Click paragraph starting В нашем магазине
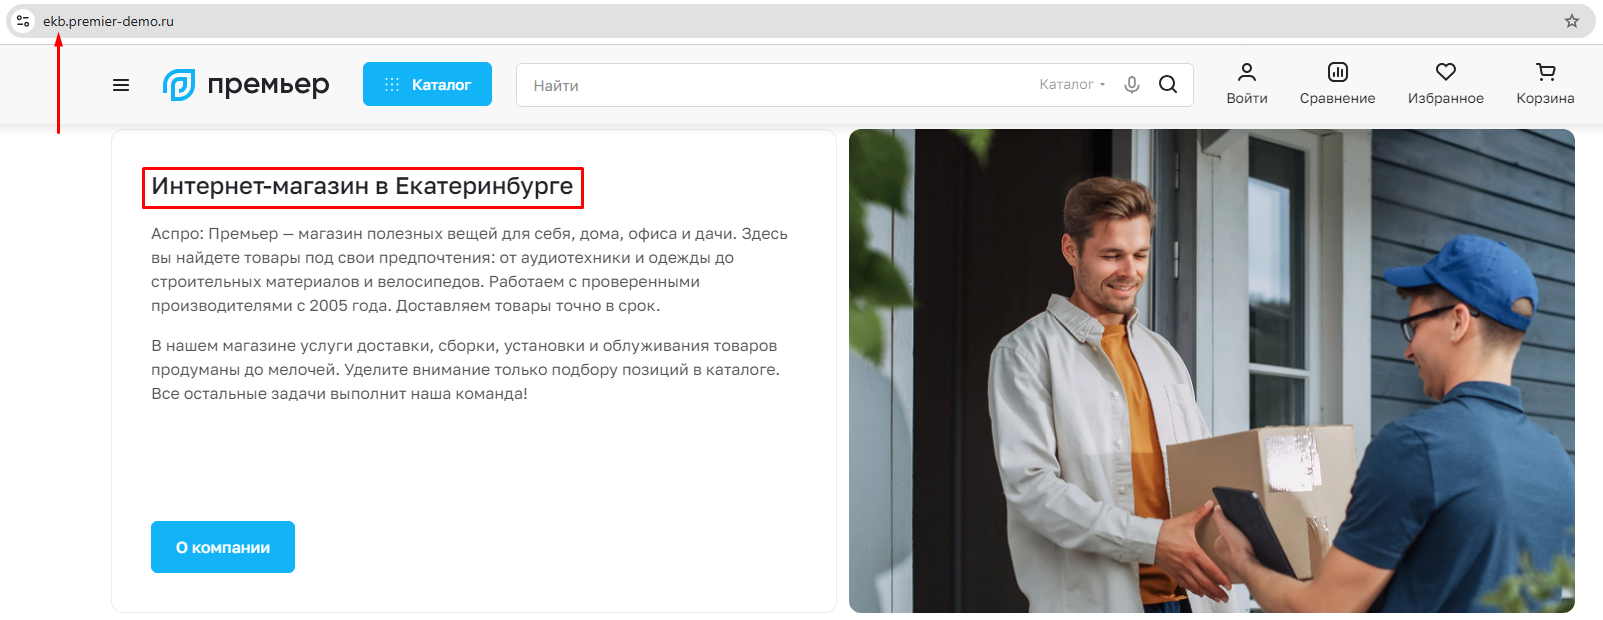1603x620 pixels. [465, 370]
